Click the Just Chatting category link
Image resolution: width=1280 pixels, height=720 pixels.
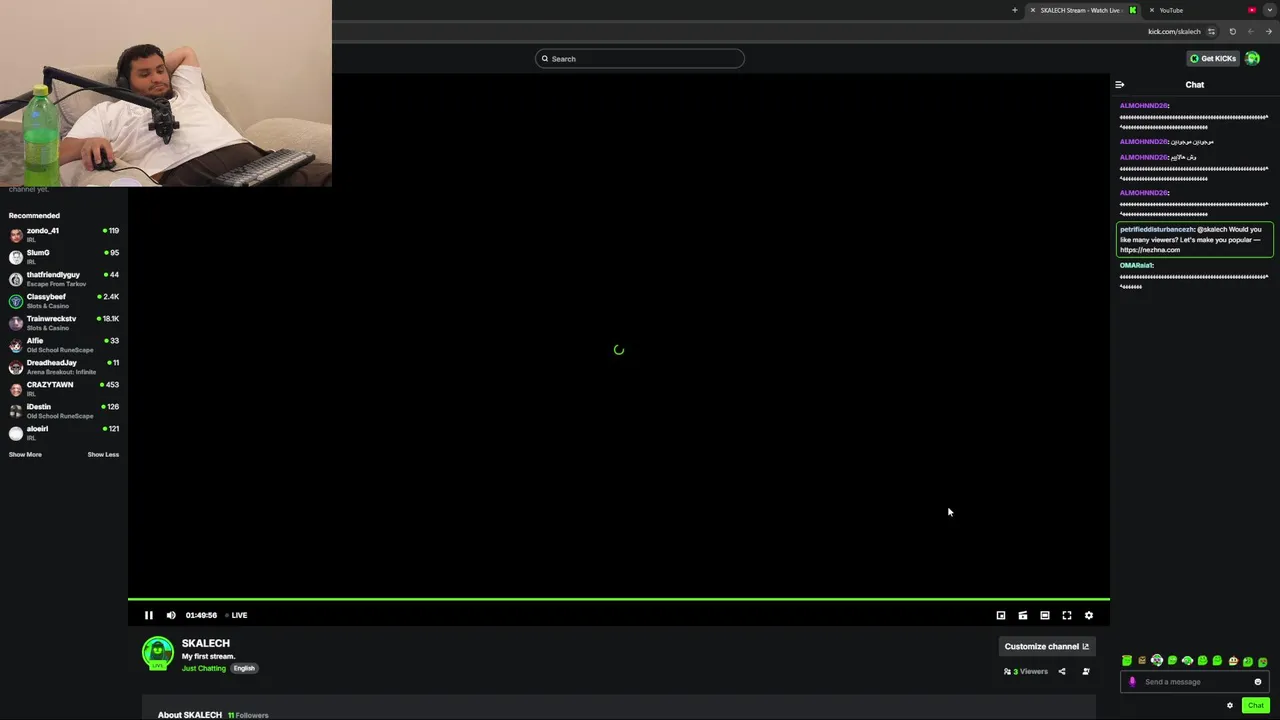(x=204, y=668)
